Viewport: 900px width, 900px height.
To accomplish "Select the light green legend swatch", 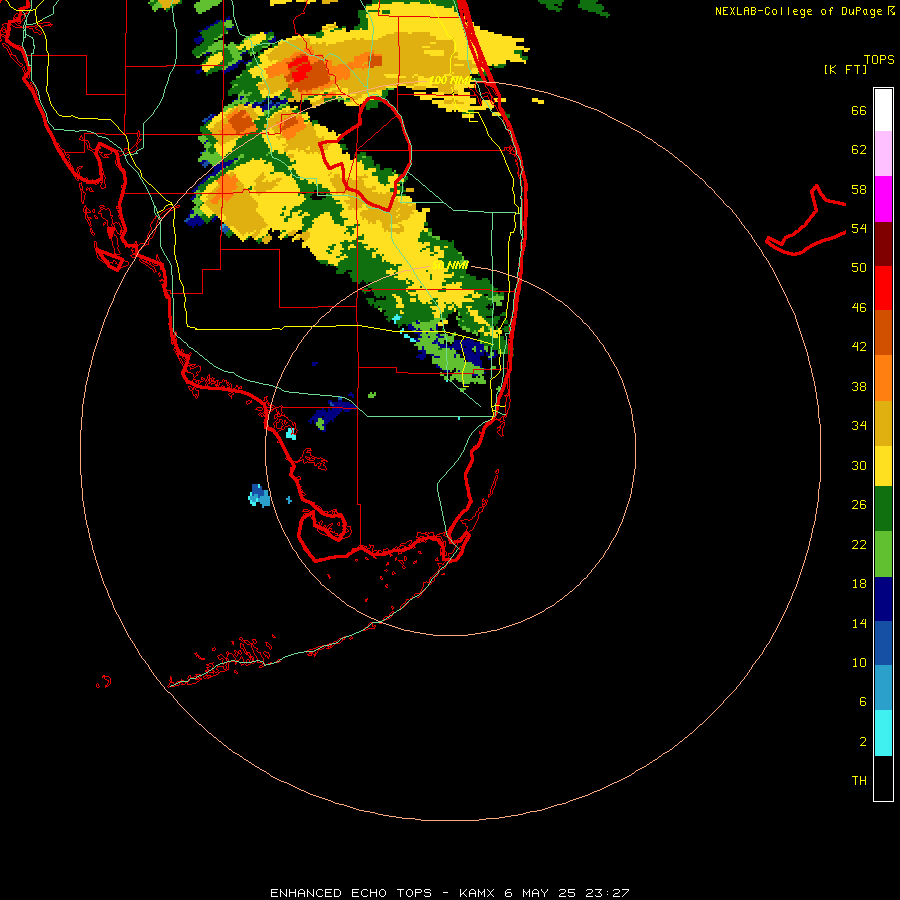I will point(883,554).
